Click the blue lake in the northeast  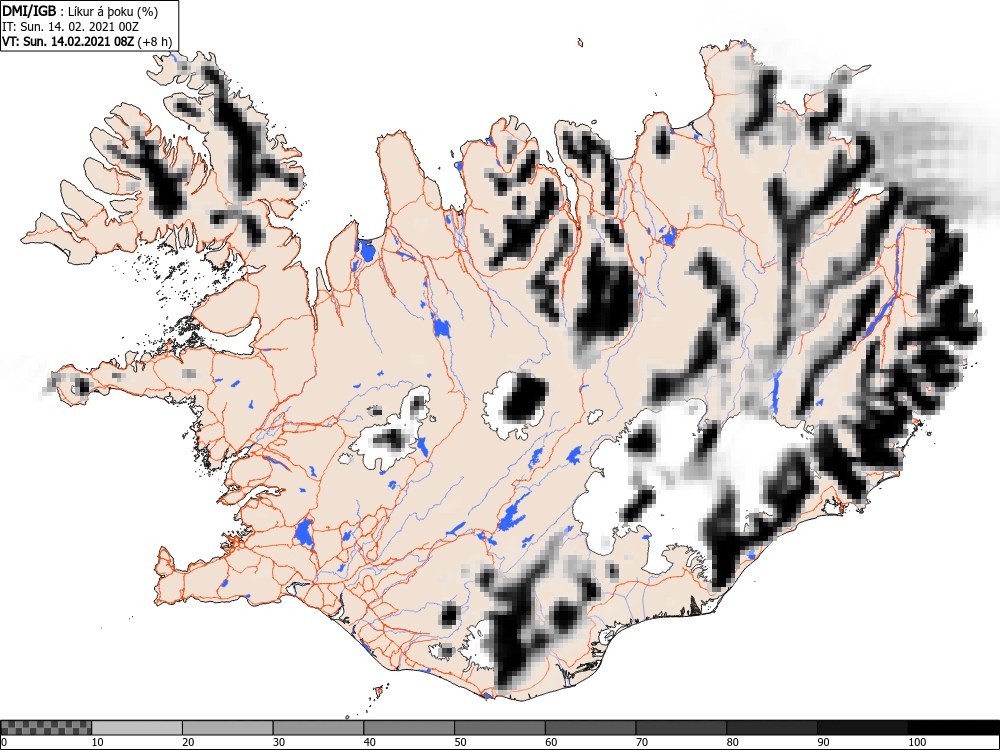(x=668, y=237)
